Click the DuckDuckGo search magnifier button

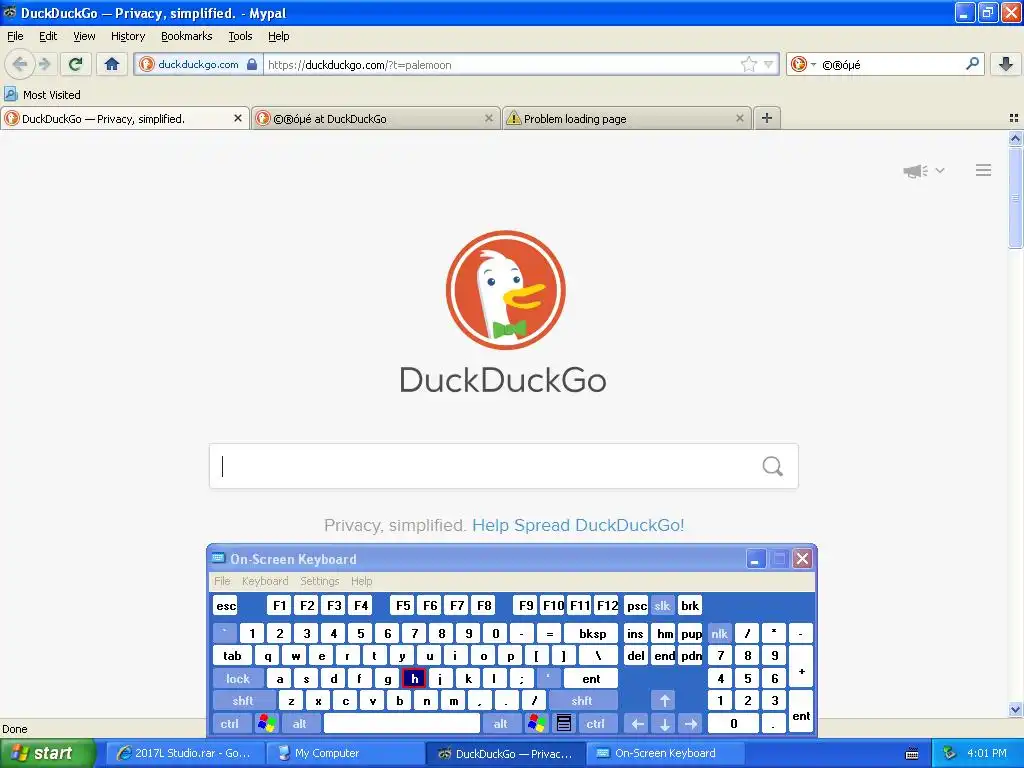point(773,466)
